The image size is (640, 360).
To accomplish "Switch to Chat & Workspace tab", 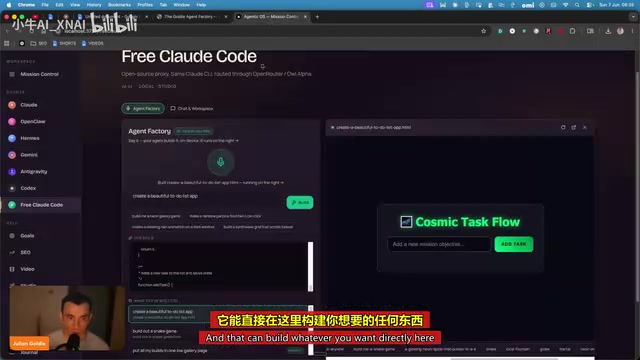I will coord(191,109).
